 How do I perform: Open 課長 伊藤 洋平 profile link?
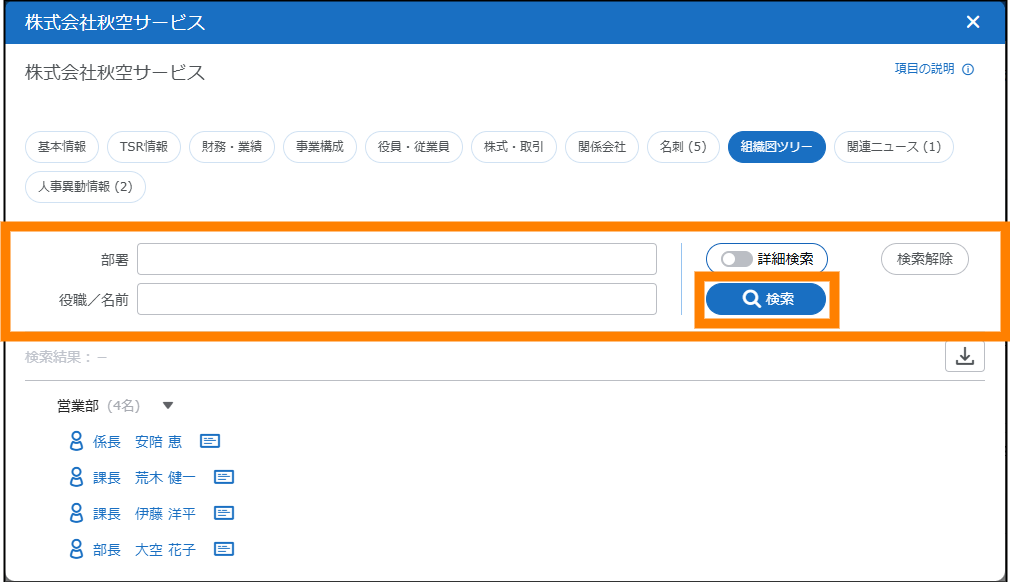point(145,513)
